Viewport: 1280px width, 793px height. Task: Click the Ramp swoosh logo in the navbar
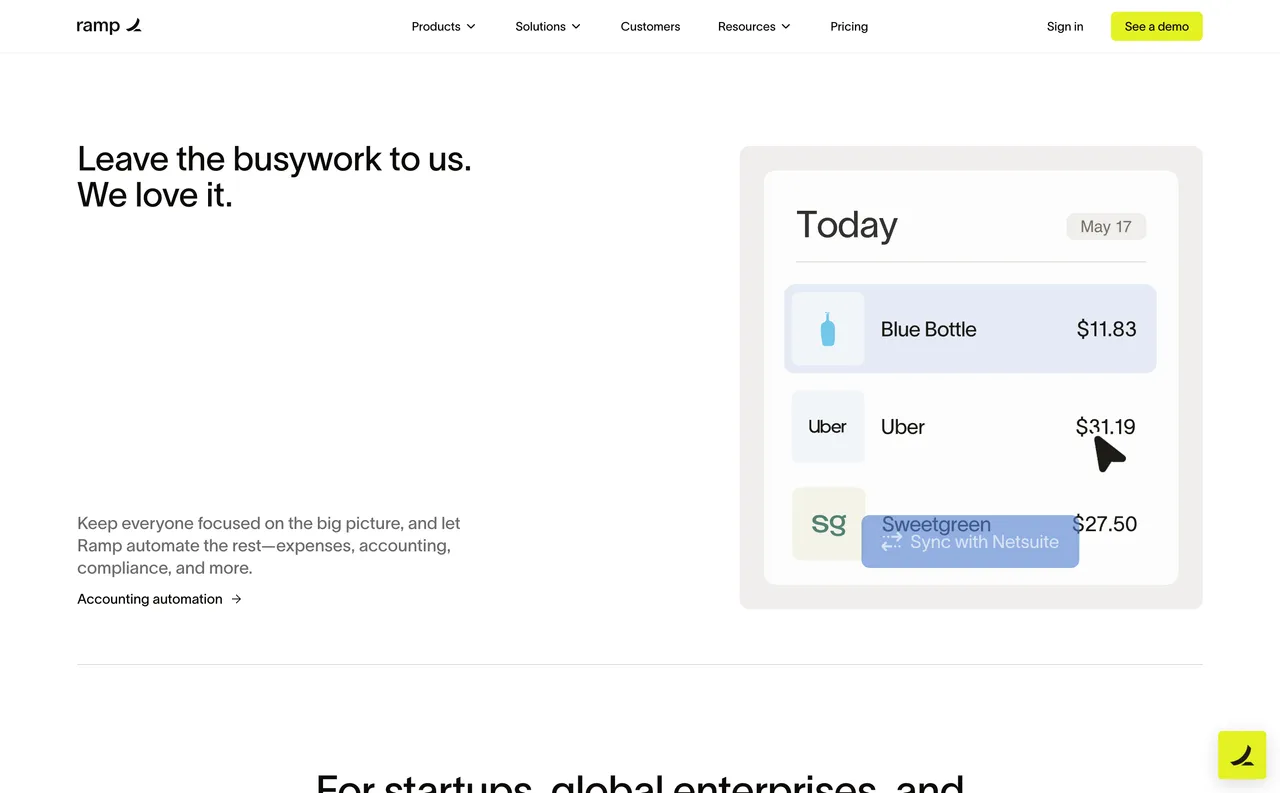point(133,25)
